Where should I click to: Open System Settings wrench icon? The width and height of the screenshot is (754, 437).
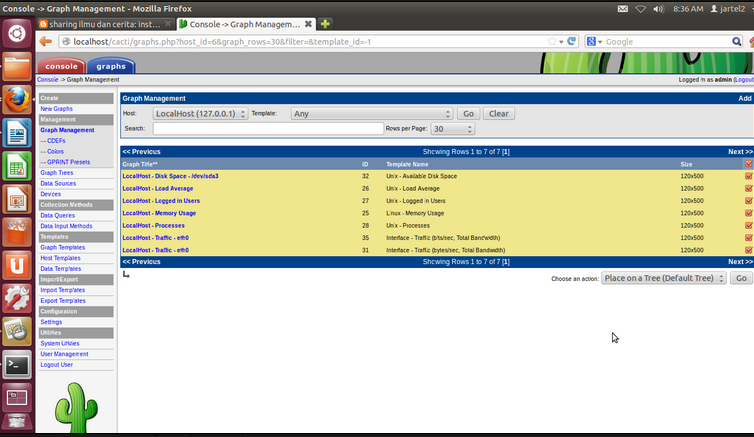click(17, 299)
